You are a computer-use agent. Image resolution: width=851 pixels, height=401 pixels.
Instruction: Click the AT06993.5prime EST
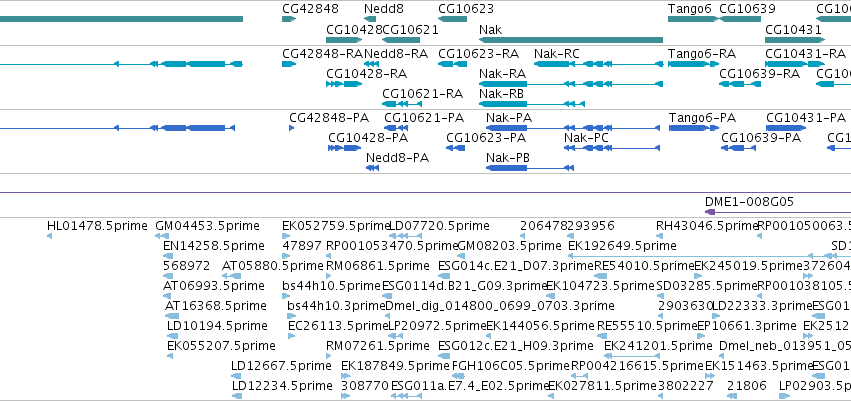167,296
